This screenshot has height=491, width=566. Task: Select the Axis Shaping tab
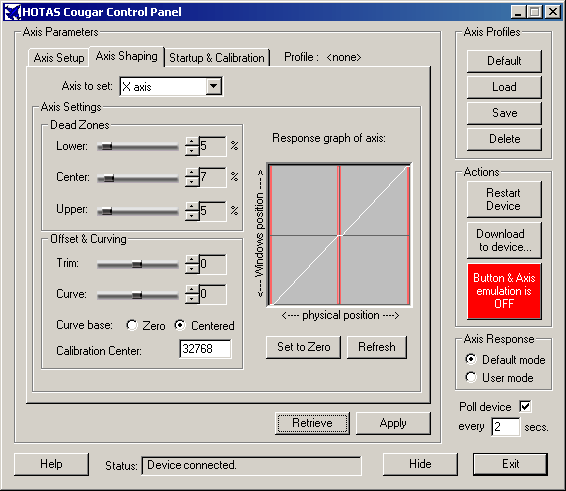pyautogui.click(x=126, y=56)
